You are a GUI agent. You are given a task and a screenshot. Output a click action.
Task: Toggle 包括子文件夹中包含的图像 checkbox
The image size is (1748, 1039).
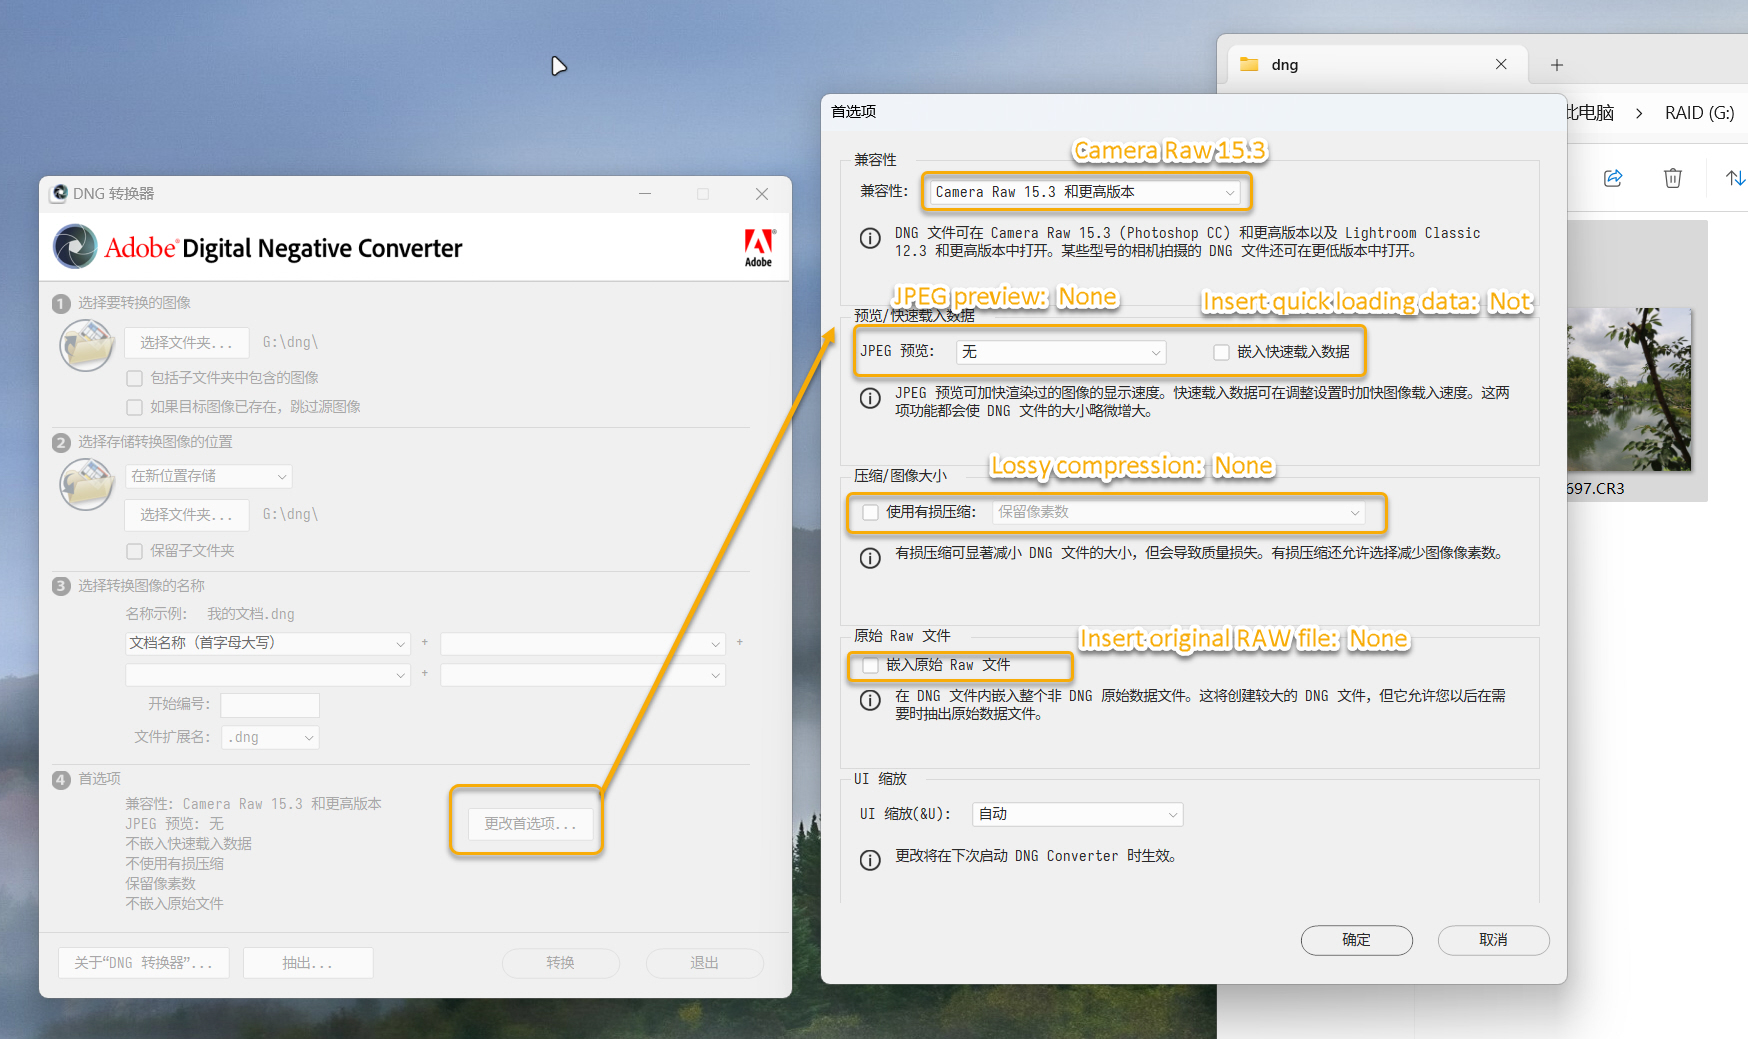click(x=134, y=378)
